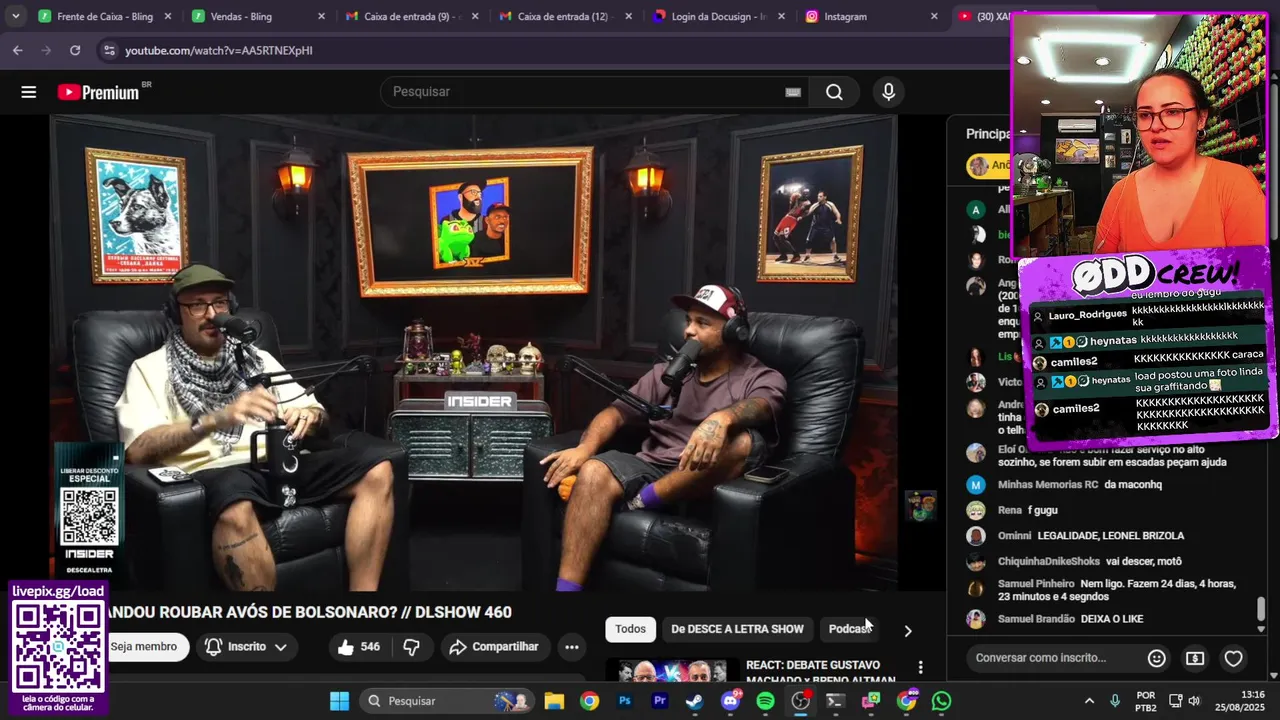Open Super Chat money icon

[1195, 658]
